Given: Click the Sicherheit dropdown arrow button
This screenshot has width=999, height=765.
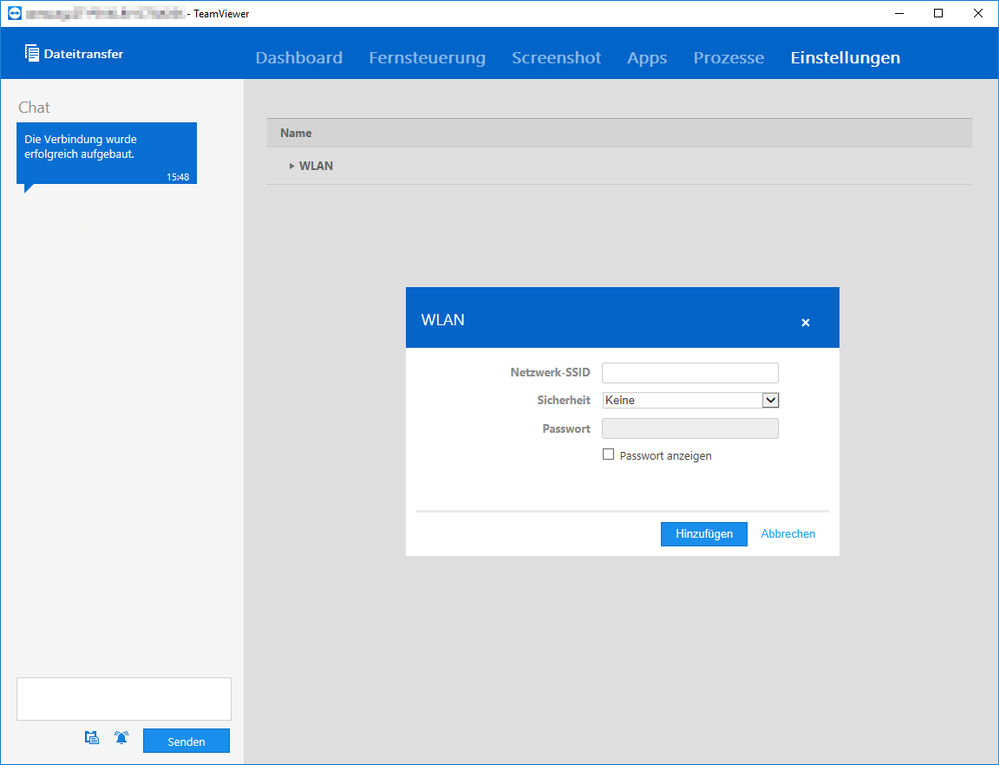Looking at the screenshot, I should [x=770, y=400].
